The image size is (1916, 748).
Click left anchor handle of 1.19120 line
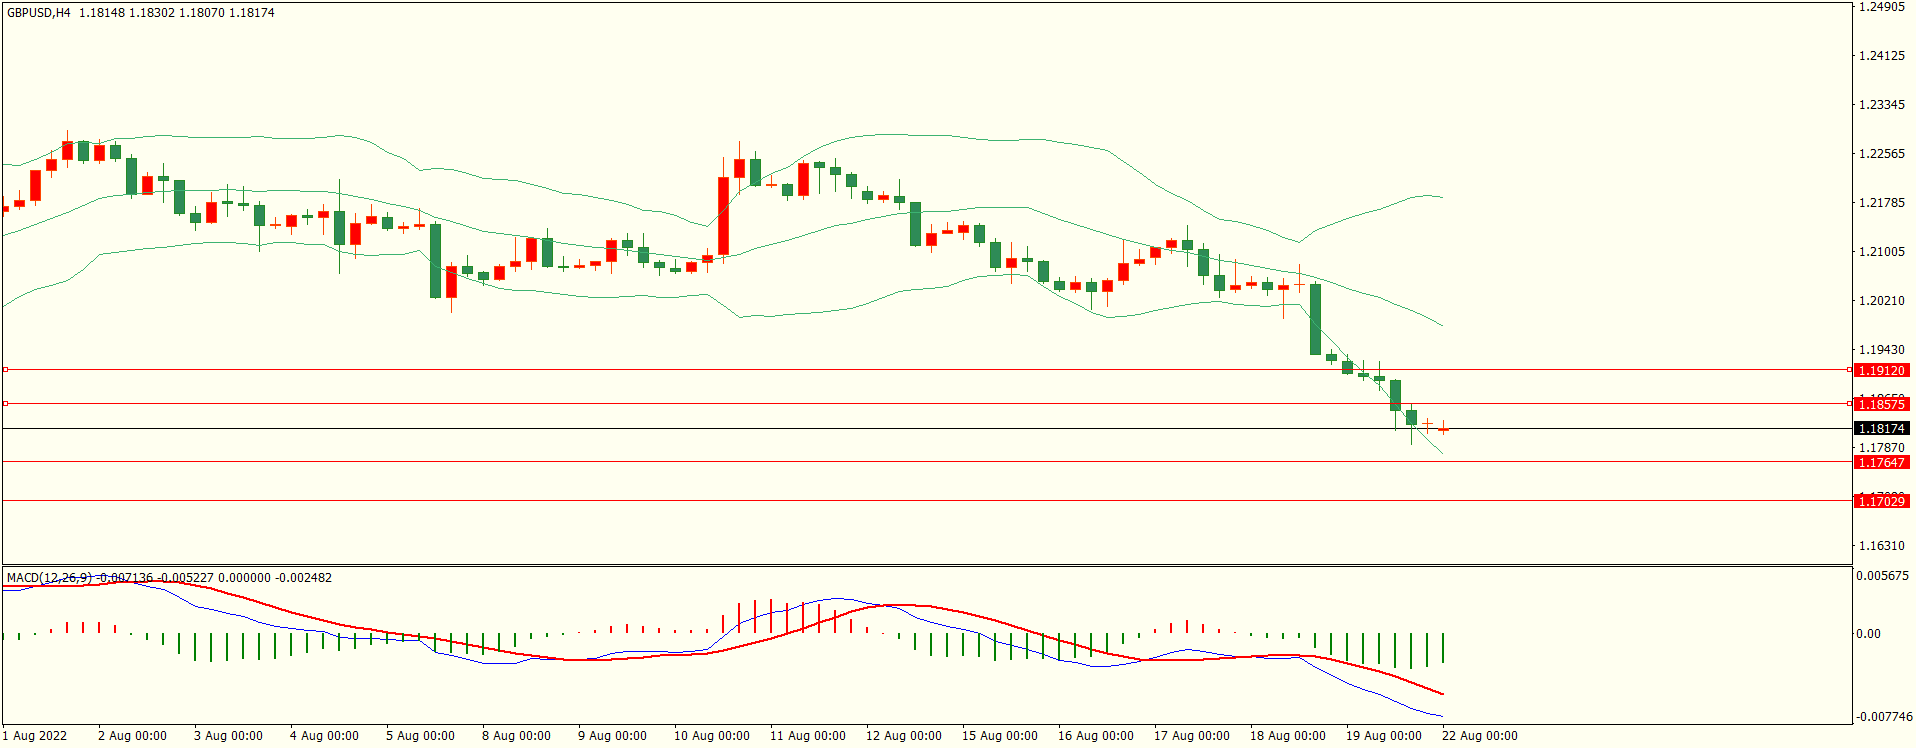pos(5,370)
